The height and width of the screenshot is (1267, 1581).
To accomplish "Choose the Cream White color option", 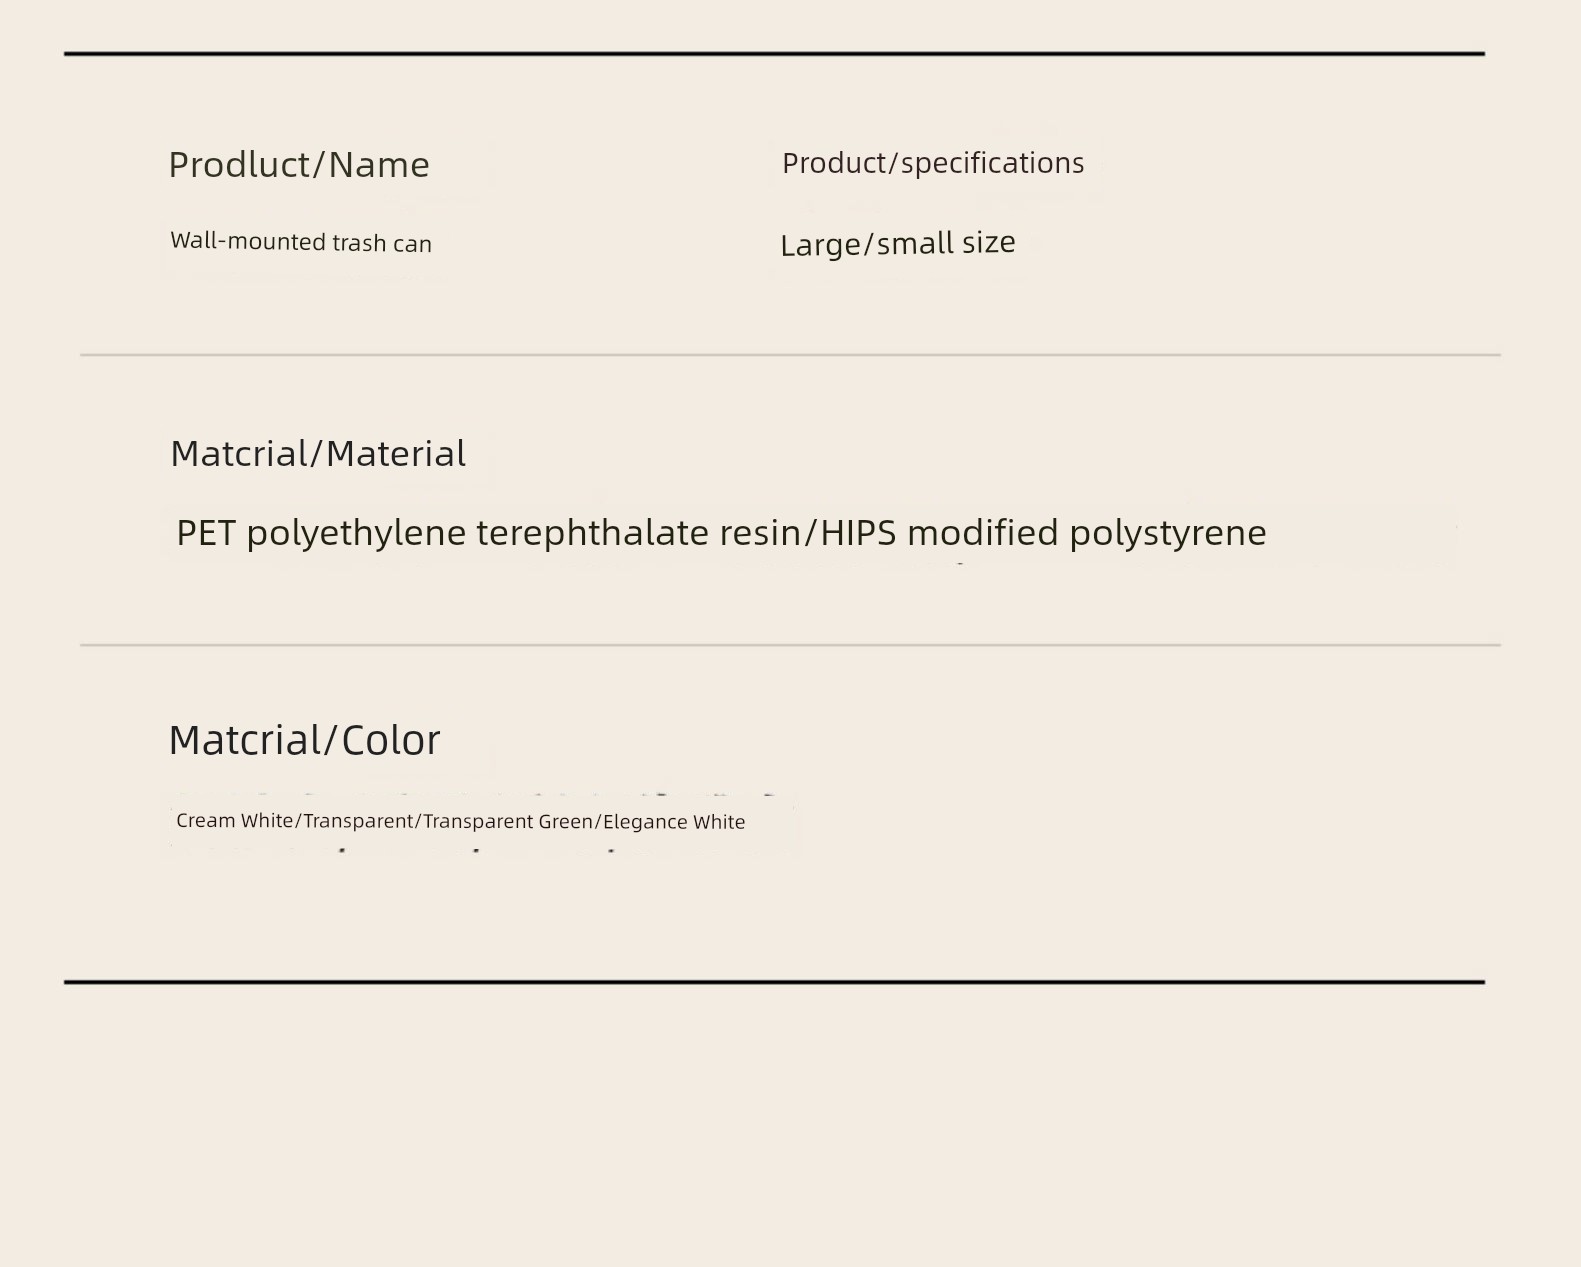I will pos(234,821).
